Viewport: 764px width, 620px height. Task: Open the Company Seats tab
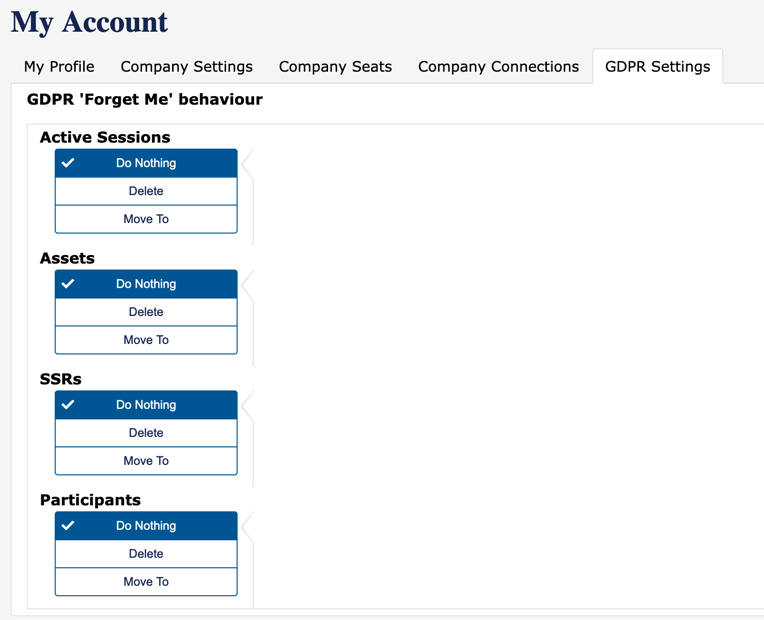click(335, 67)
